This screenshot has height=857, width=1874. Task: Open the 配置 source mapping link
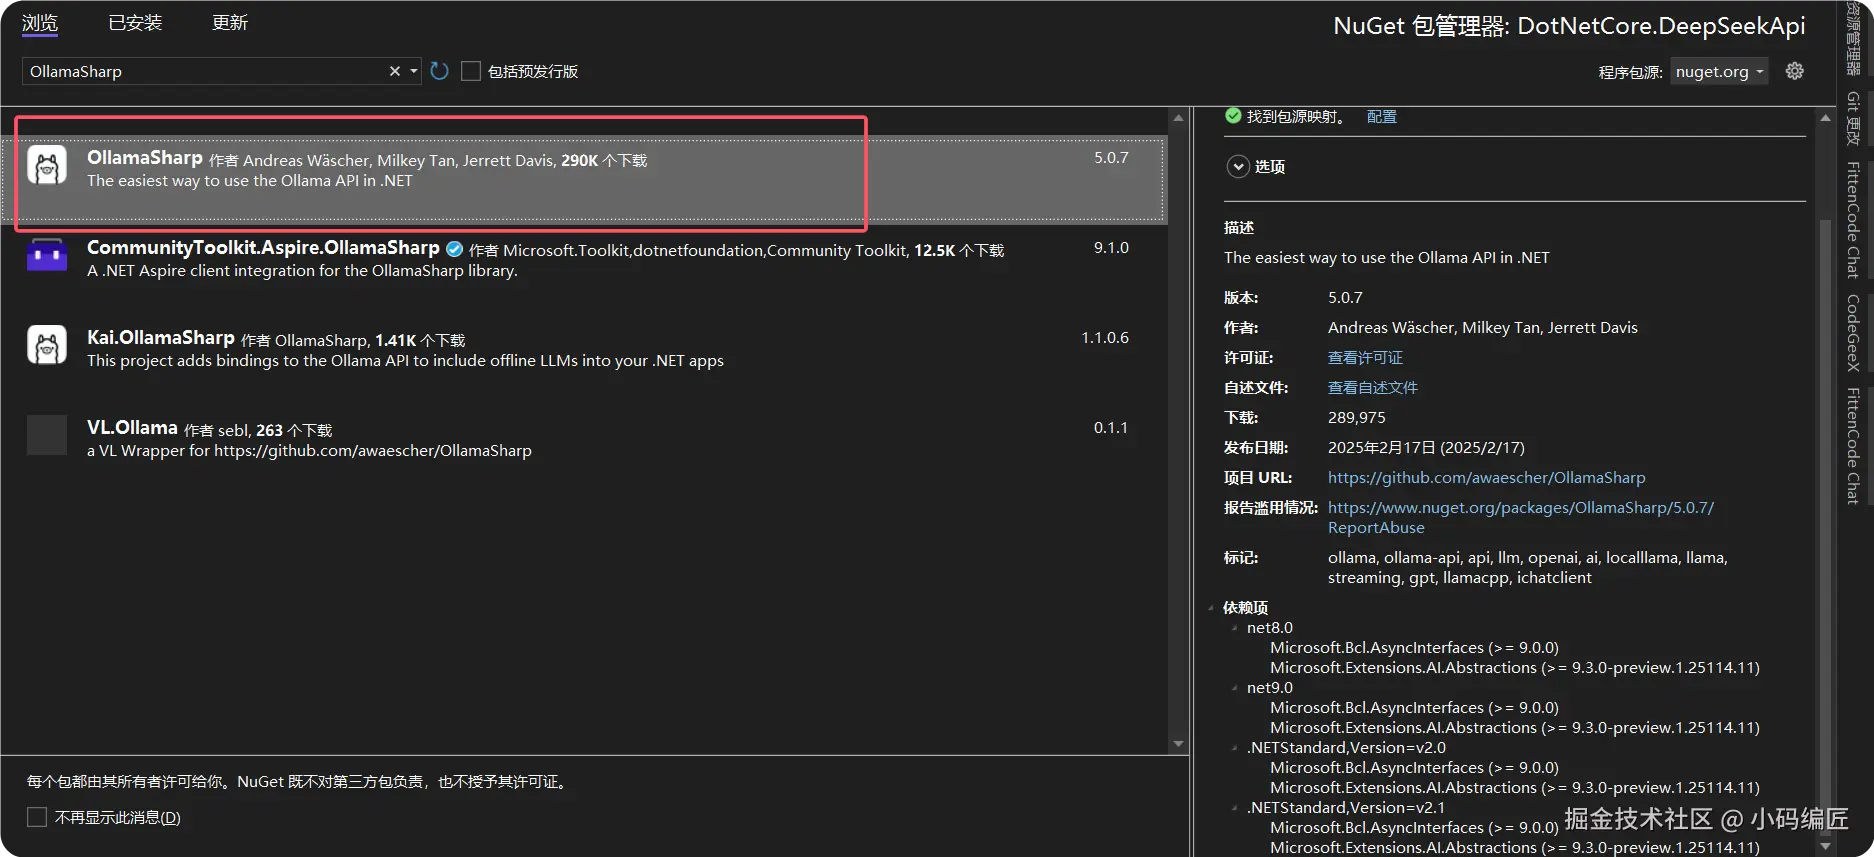(x=1382, y=117)
